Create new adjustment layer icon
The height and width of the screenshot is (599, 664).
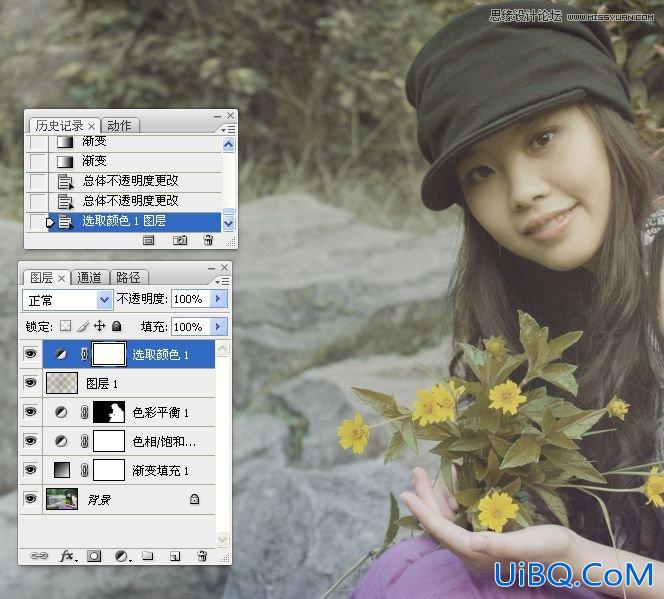(x=122, y=556)
